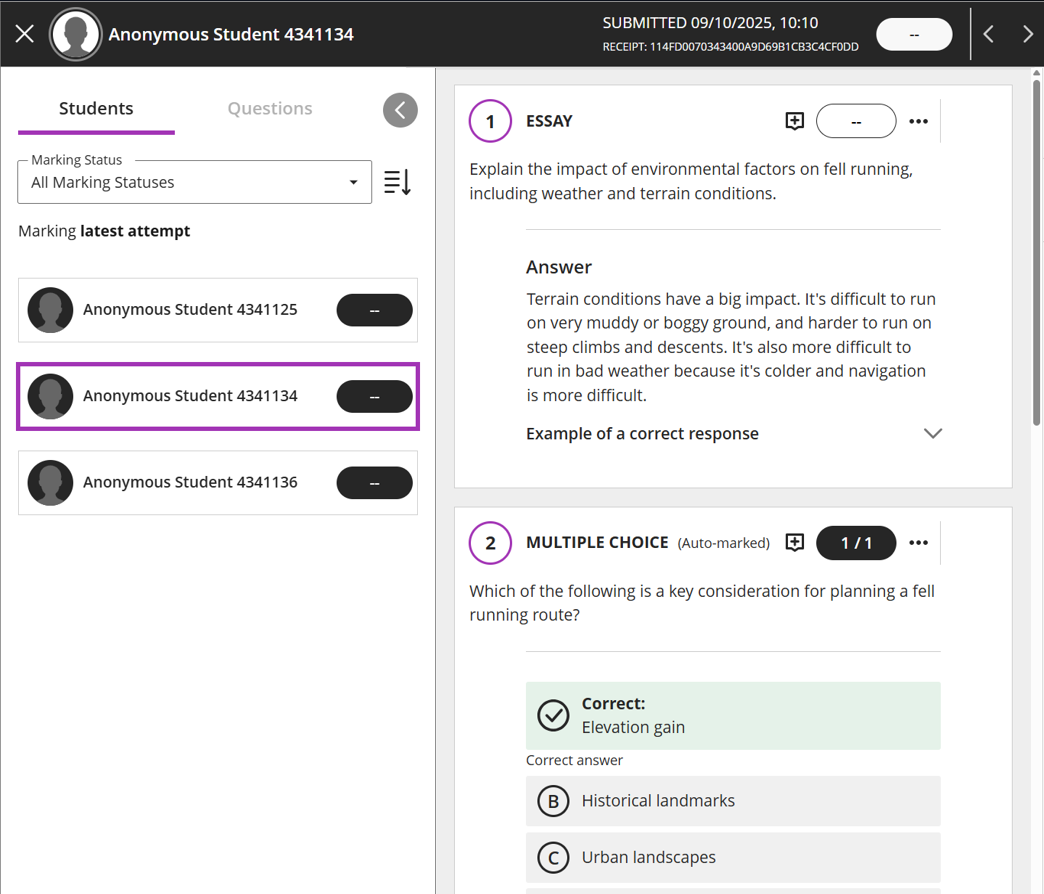Go to the next student using the right arrow

coord(1027,34)
